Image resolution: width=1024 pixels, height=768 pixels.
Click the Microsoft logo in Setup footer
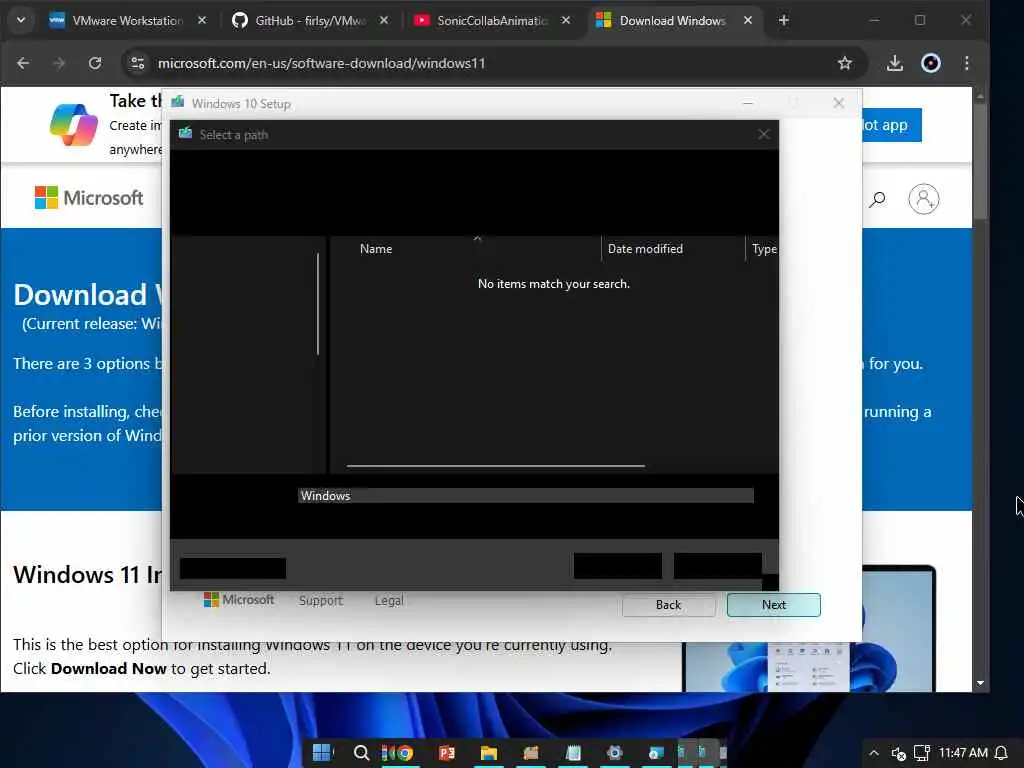238,600
